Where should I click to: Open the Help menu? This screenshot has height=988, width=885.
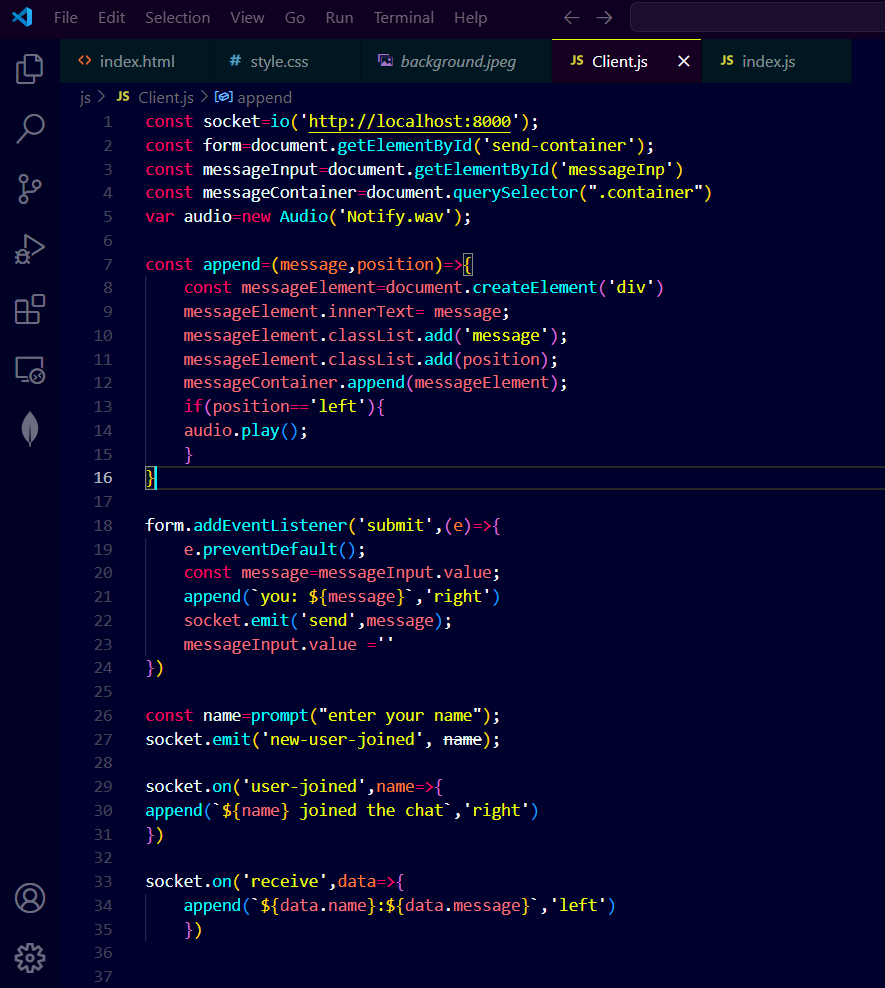coord(471,18)
